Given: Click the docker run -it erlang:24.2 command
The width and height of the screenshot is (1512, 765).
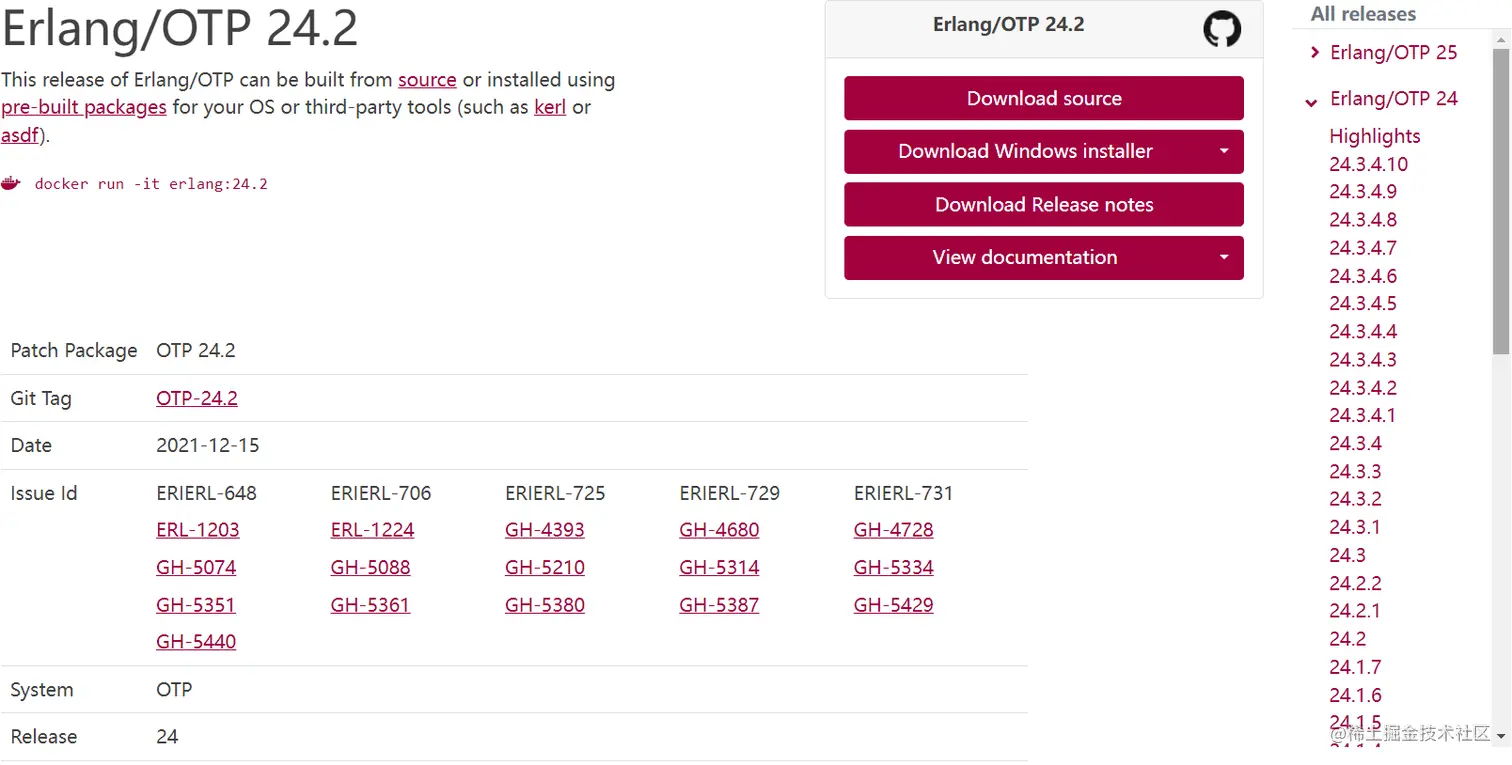Looking at the screenshot, I should point(151,184).
